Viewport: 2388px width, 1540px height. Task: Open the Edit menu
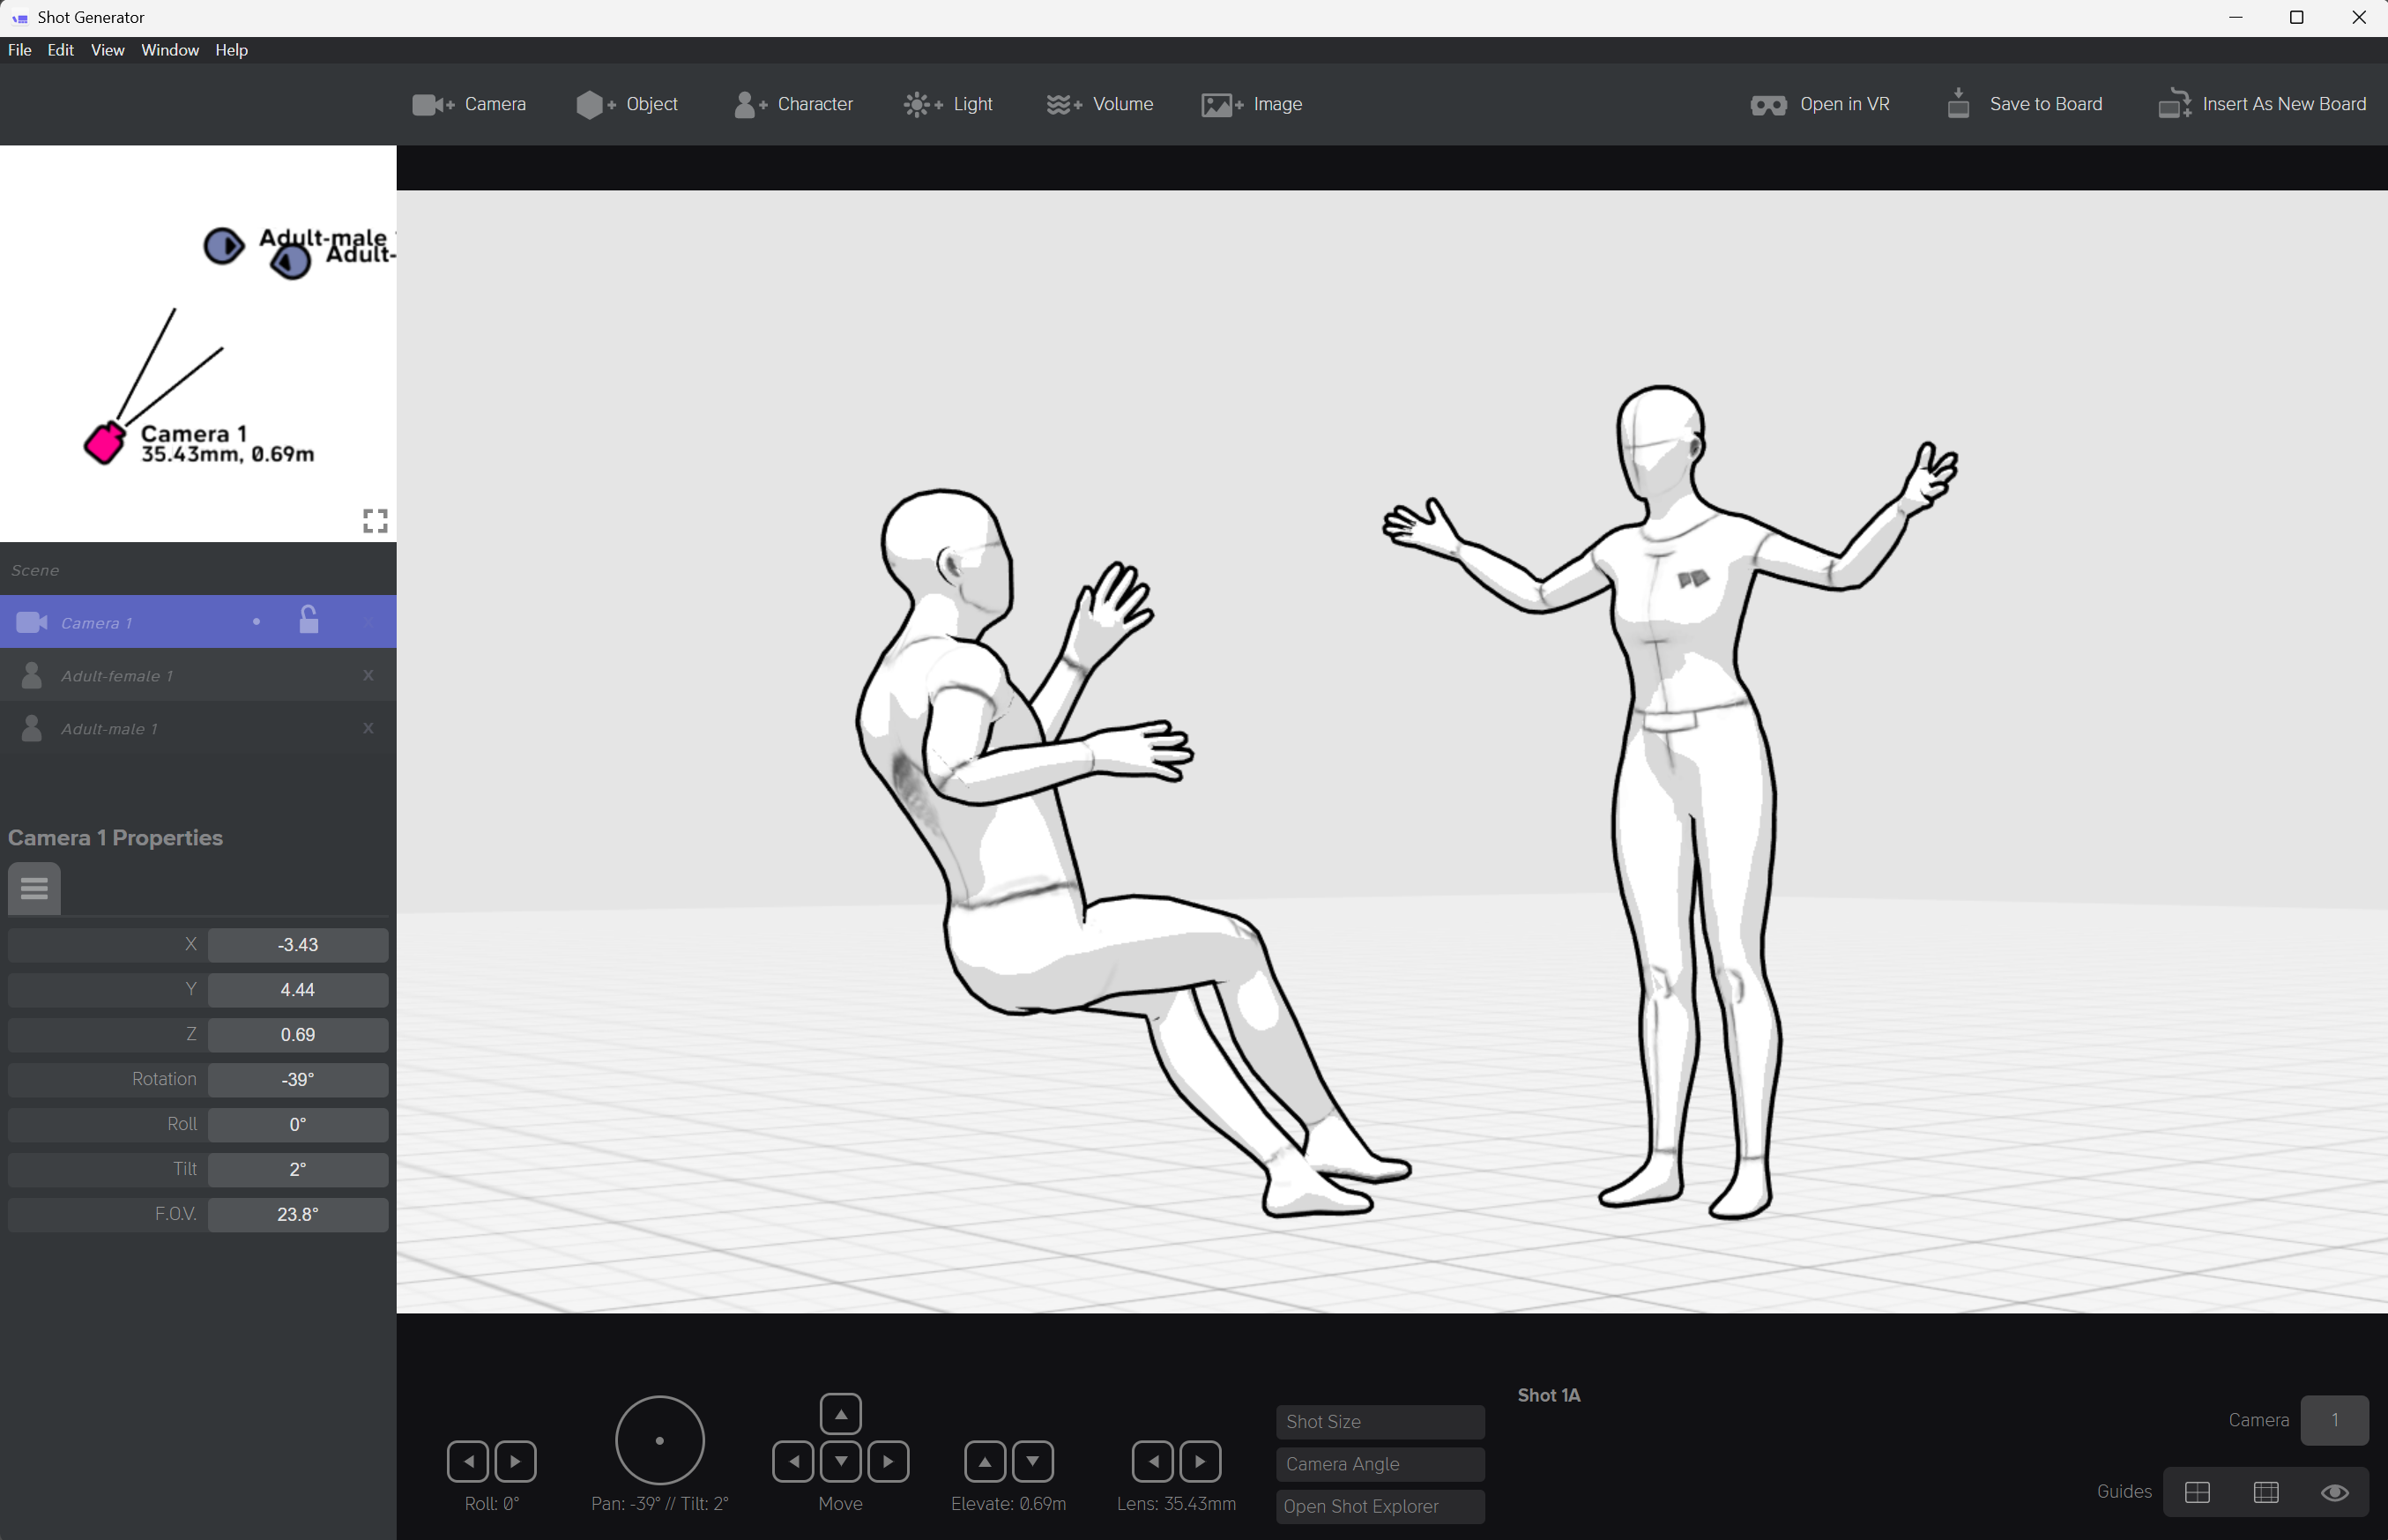pyautogui.click(x=60, y=50)
